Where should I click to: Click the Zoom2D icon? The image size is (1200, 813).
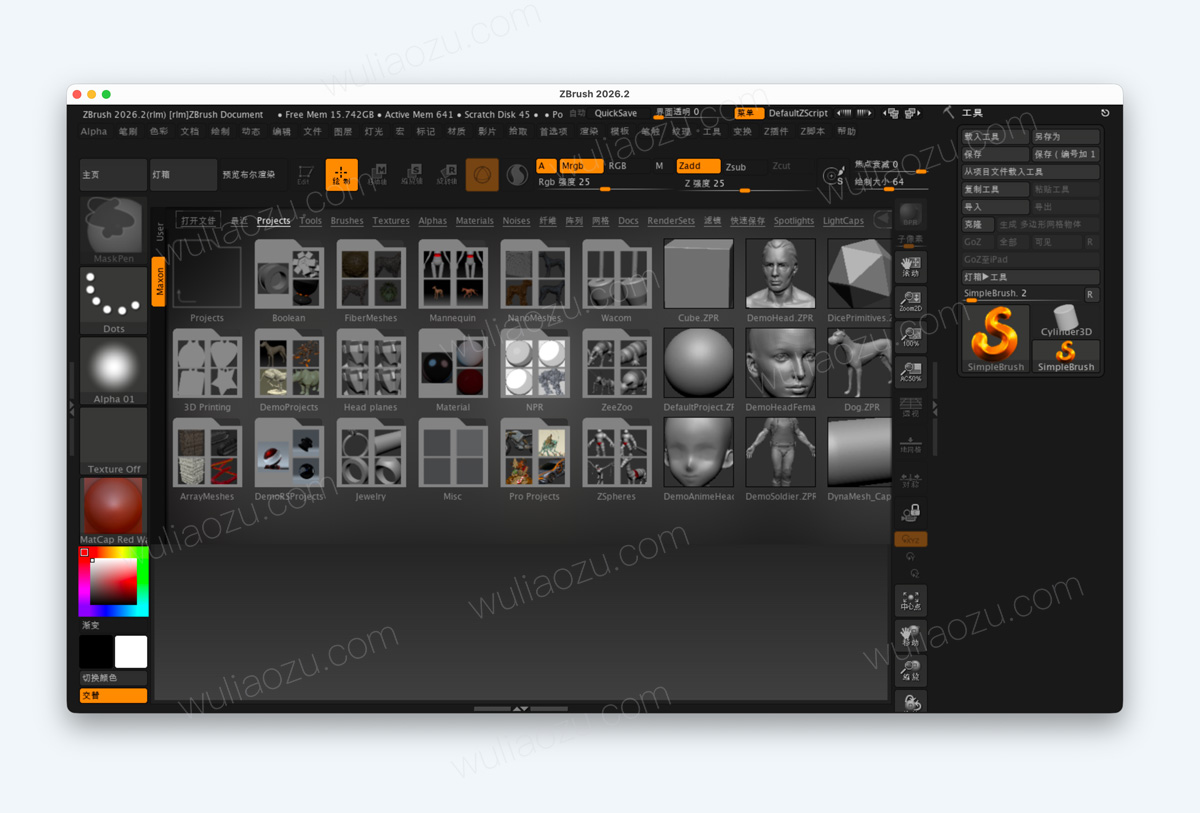click(910, 301)
